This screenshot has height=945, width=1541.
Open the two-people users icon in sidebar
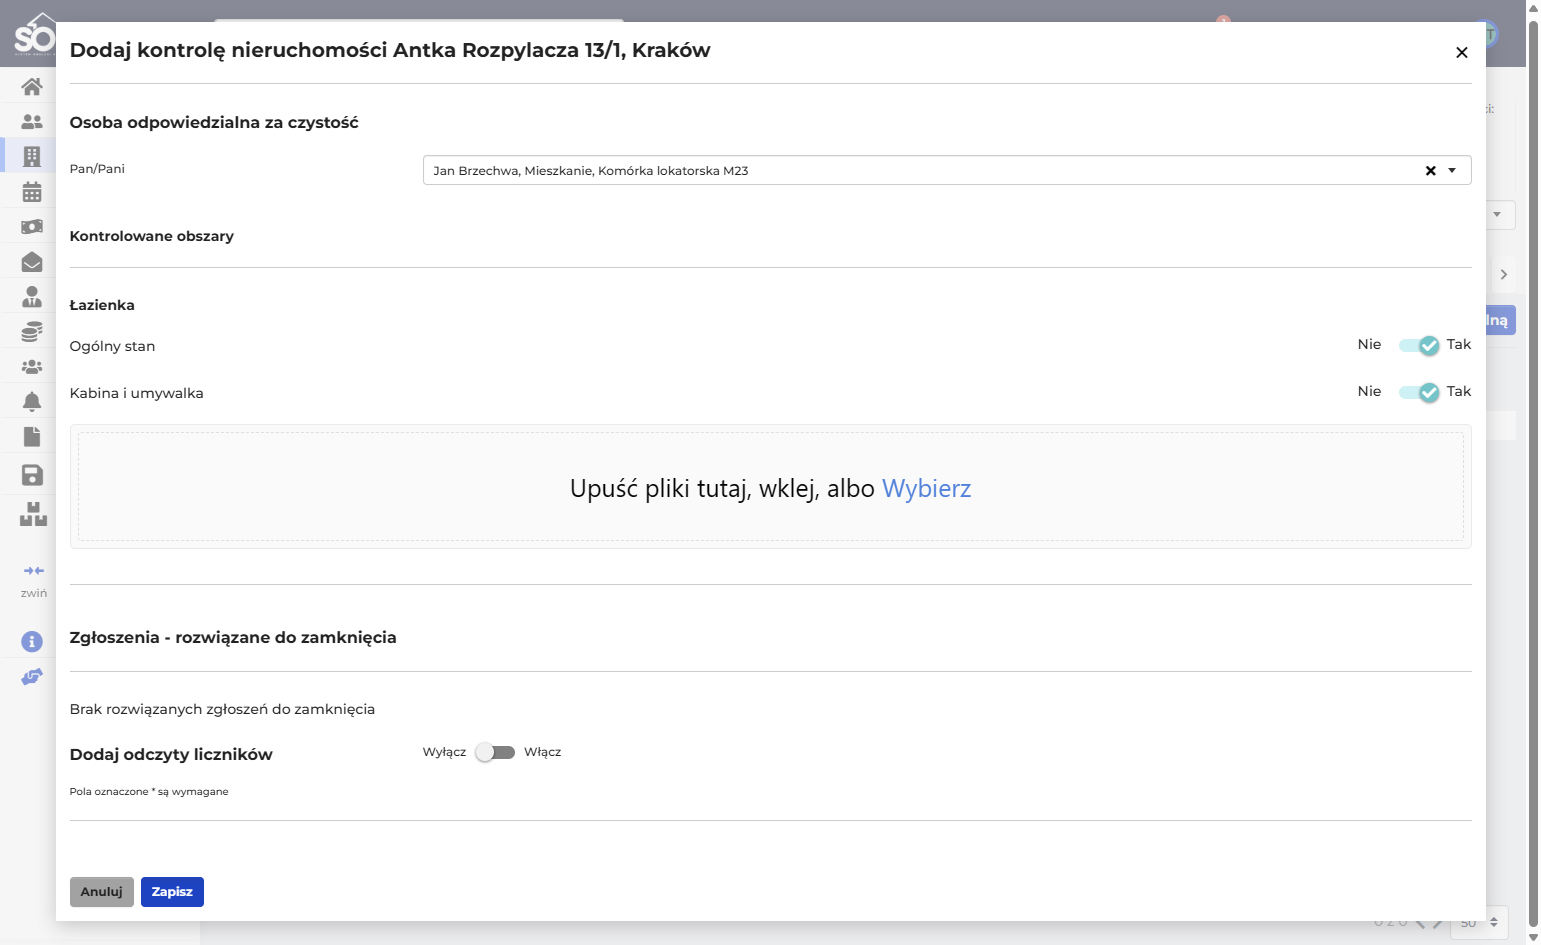32,122
